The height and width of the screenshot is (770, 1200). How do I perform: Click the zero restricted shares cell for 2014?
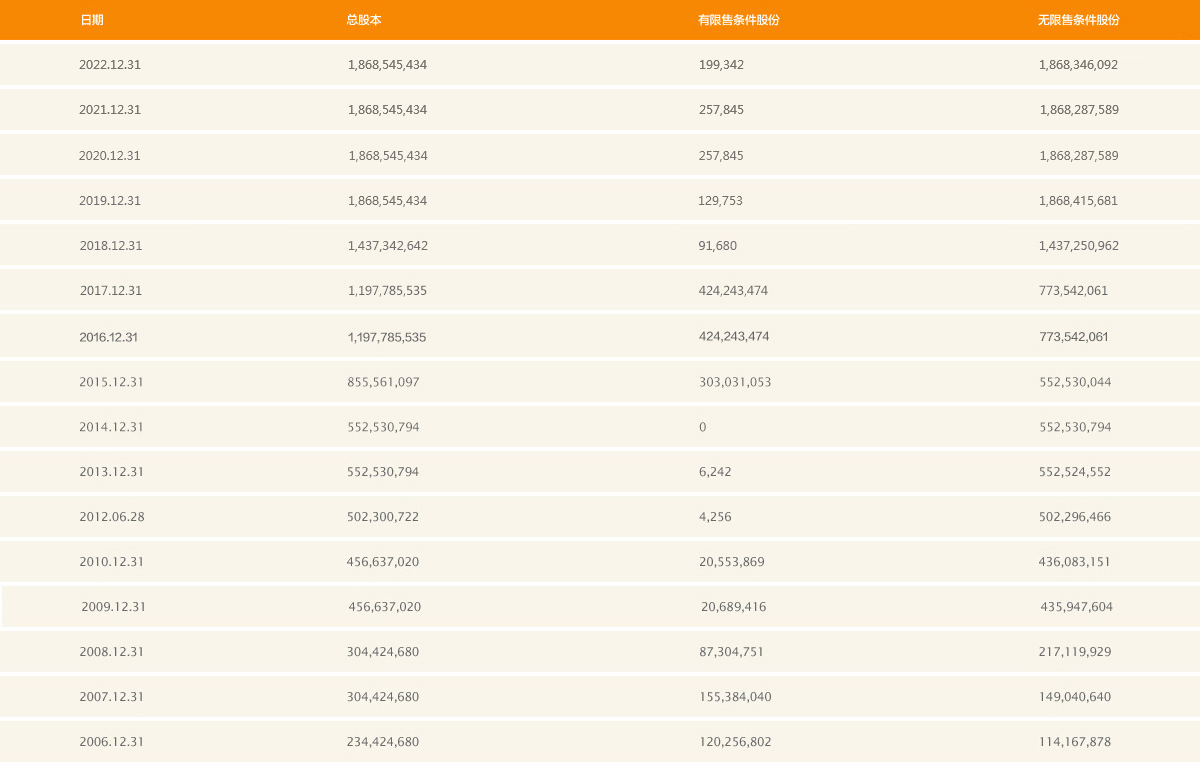click(703, 427)
